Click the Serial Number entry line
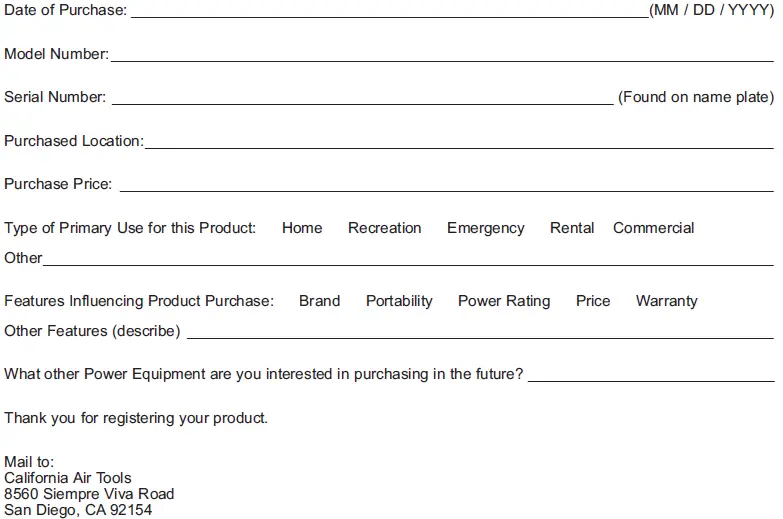Screen dimensions: 783x519 click(x=362, y=97)
